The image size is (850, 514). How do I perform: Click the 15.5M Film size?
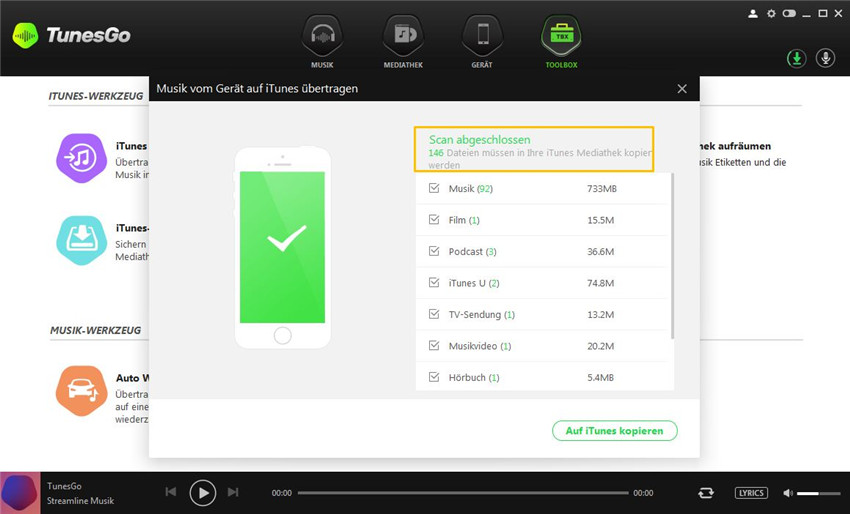tap(600, 220)
